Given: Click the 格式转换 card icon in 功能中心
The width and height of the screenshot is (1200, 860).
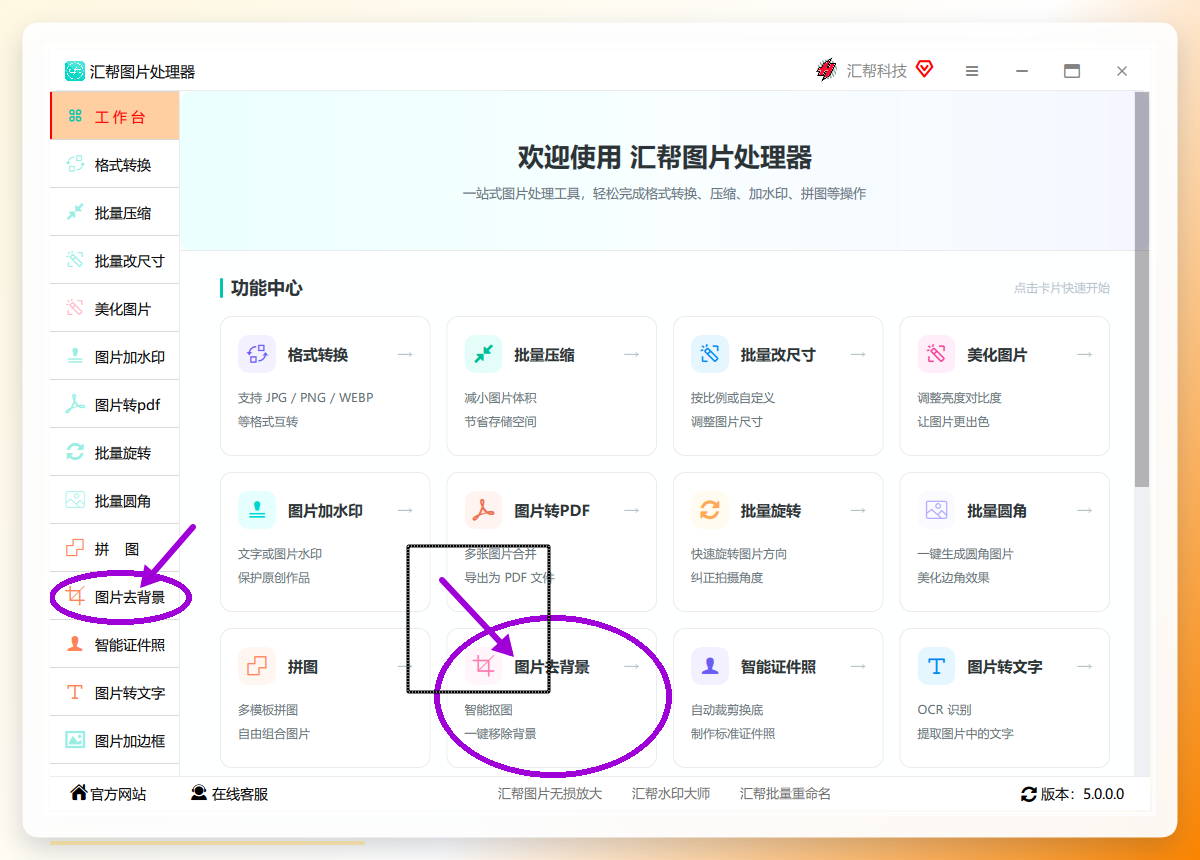Looking at the screenshot, I should click(257, 354).
